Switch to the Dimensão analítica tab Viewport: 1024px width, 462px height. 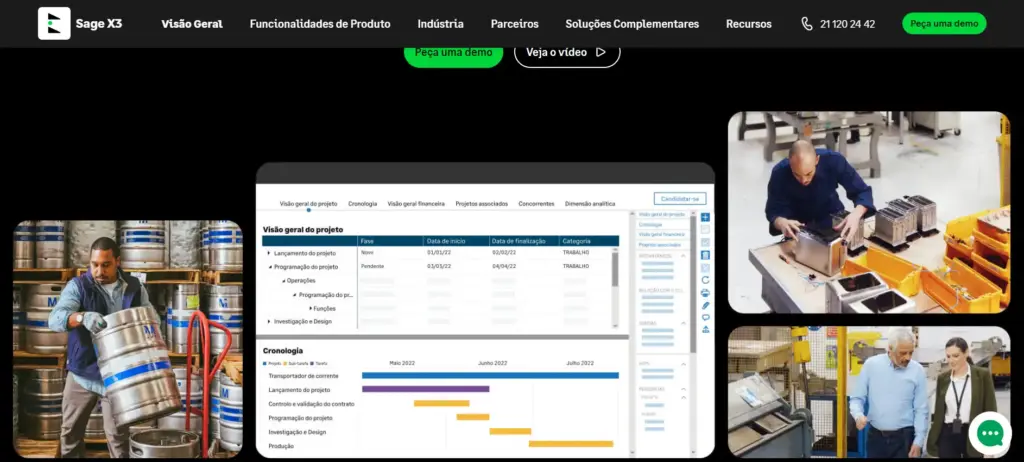pyautogui.click(x=590, y=204)
